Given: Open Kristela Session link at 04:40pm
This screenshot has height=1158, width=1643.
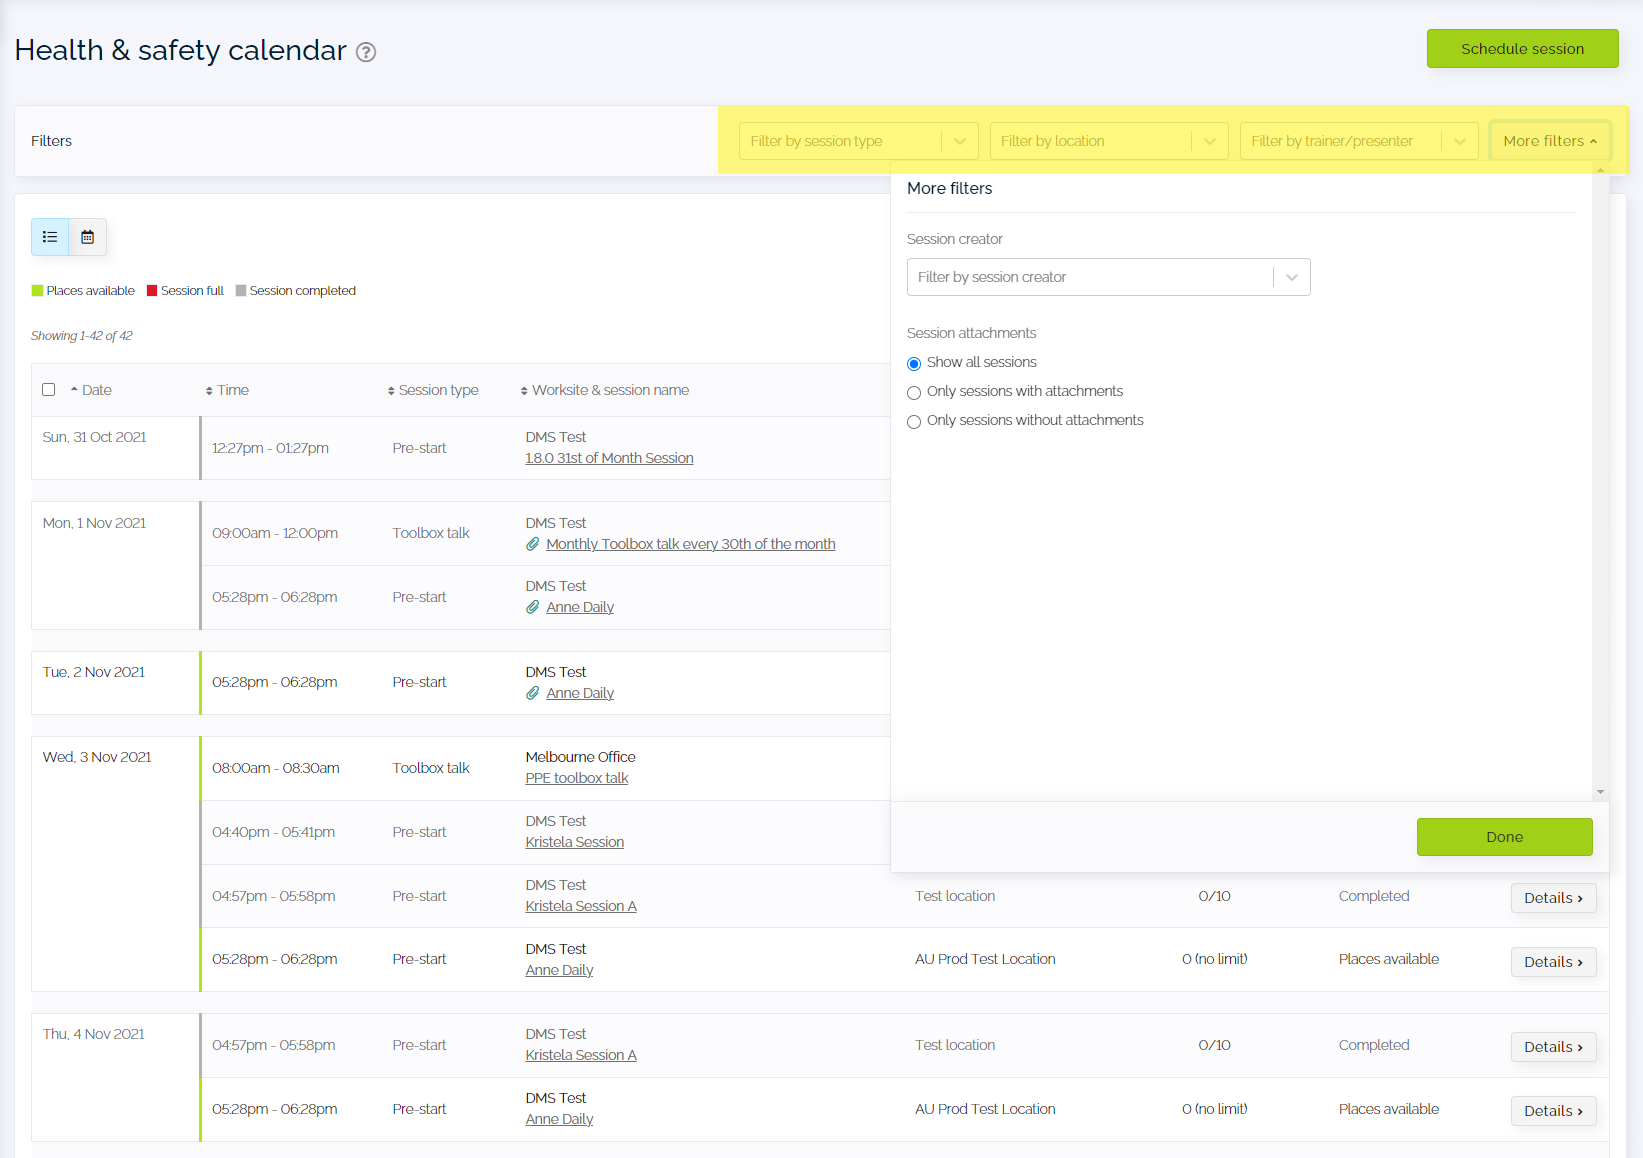Looking at the screenshot, I should (575, 842).
